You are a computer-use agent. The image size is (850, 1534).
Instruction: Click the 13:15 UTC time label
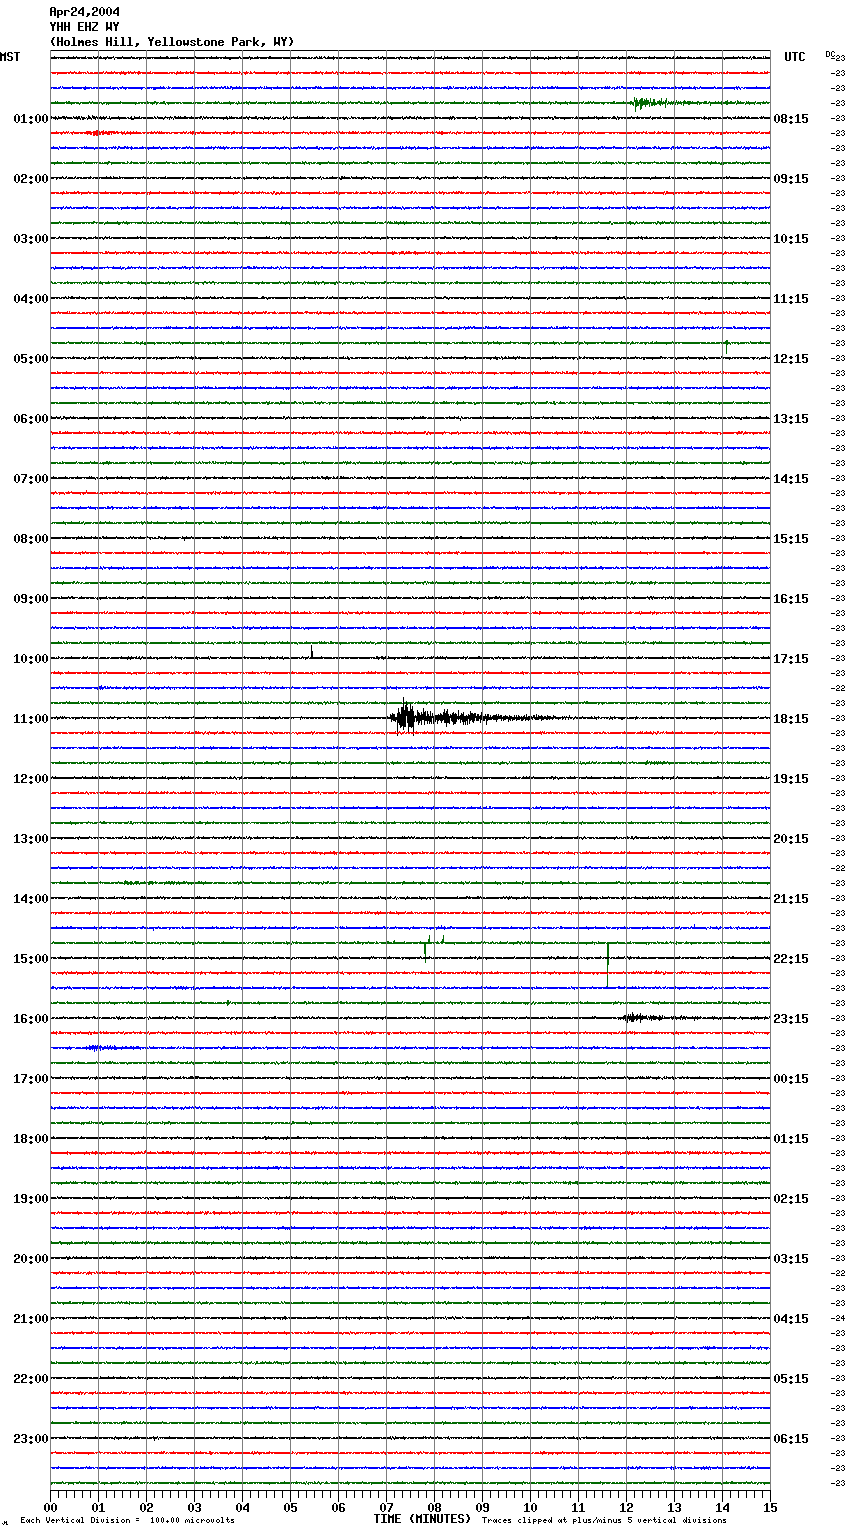point(791,419)
